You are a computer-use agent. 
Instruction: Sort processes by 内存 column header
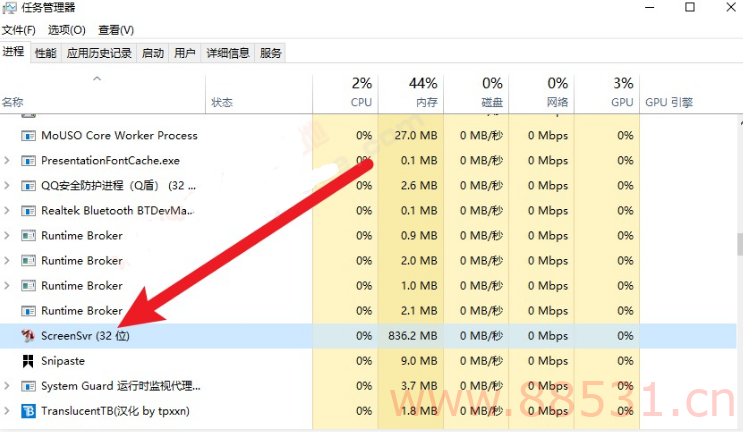pyautogui.click(x=411, y=93)
